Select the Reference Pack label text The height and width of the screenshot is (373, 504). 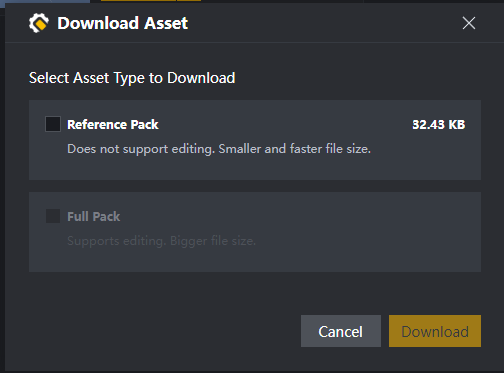click(x=113, y=124)
